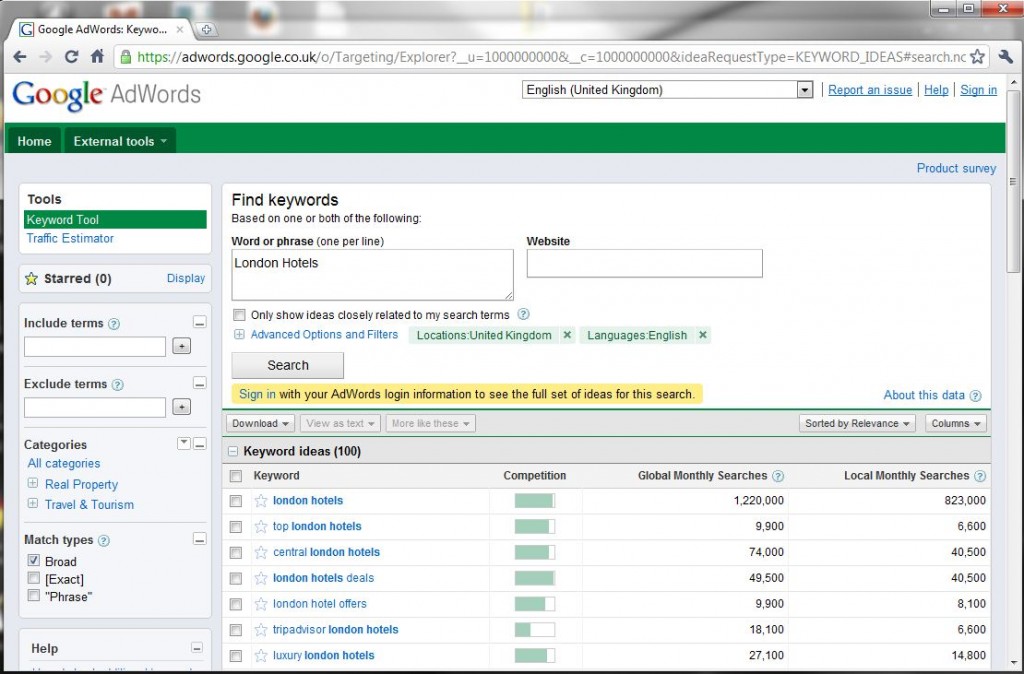Star the 'top london hotels' keyword

(x=261, y=526)
